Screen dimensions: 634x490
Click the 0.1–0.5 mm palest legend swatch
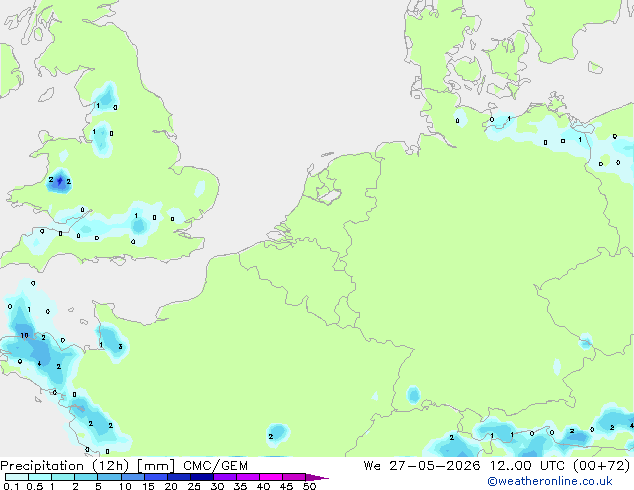point(17,477)
